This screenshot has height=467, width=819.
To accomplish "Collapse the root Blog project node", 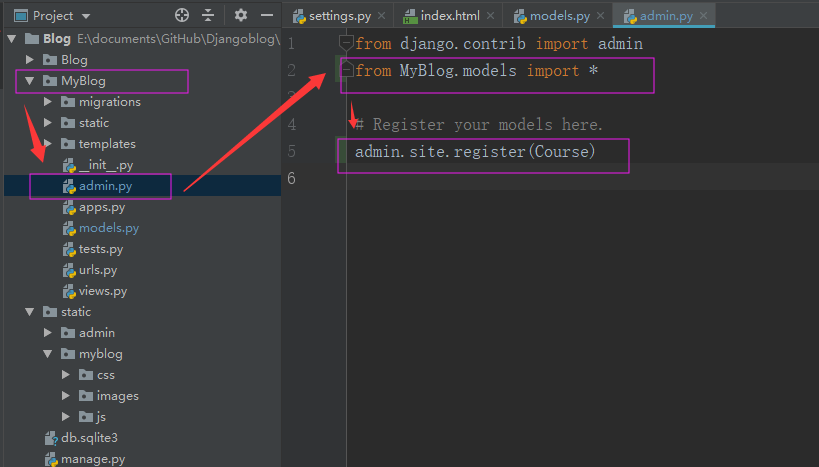I will tap(12, 39).
